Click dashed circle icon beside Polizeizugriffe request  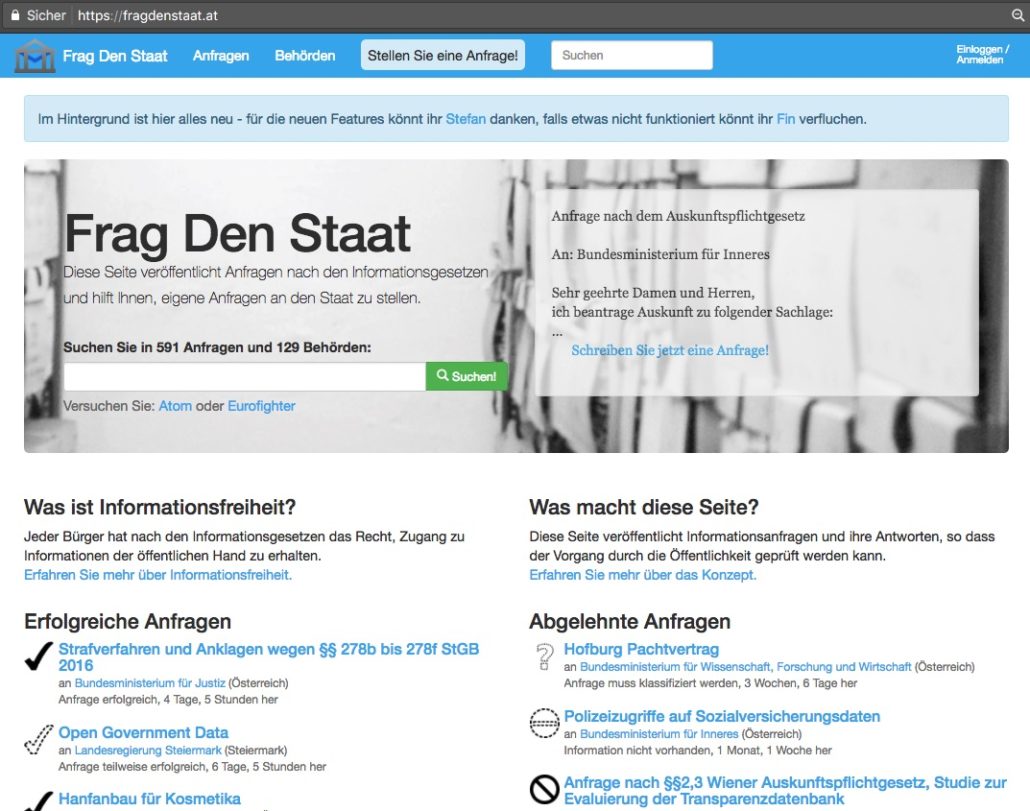[x=544, y=723]
